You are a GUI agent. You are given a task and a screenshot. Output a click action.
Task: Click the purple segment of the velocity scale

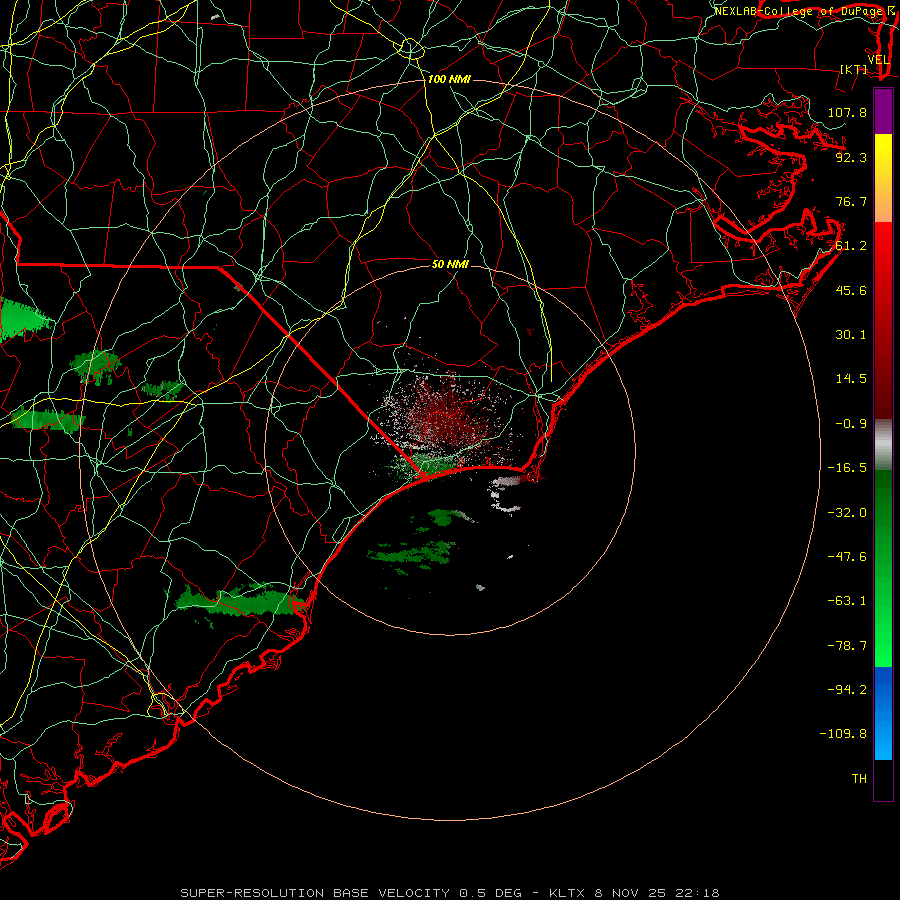coord(883,111)
